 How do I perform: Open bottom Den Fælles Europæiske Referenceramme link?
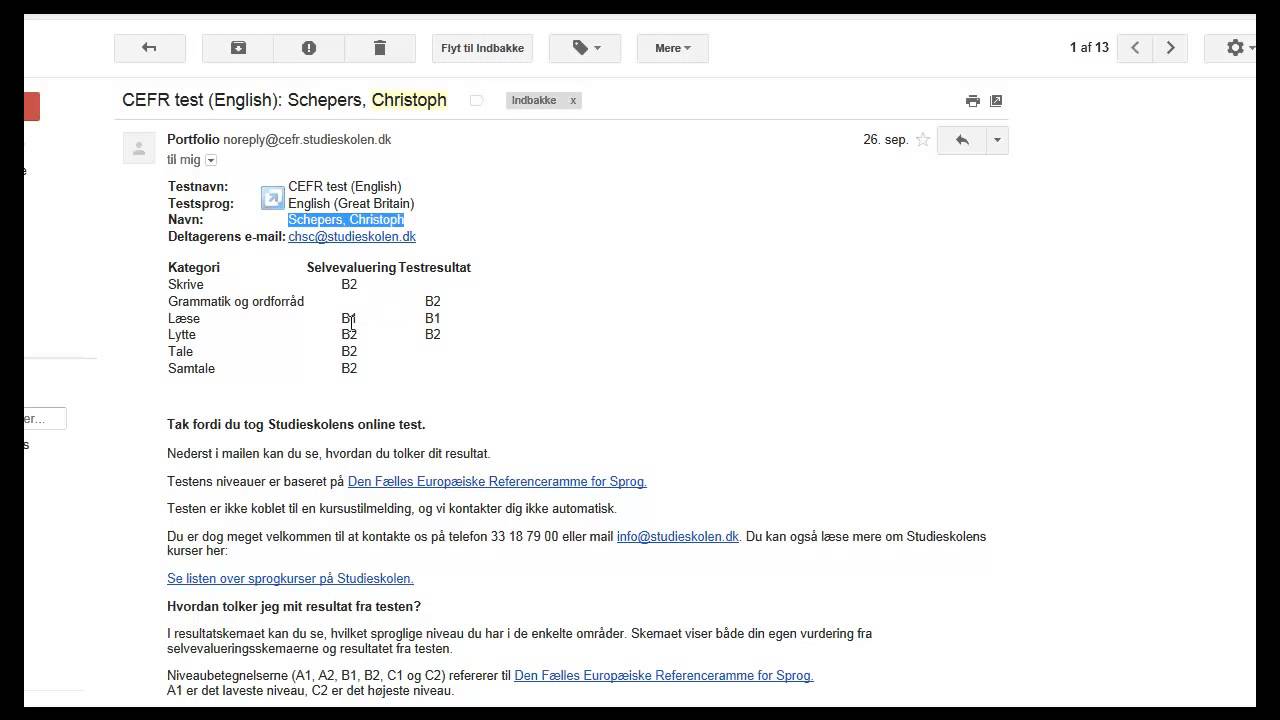(664, 675)
